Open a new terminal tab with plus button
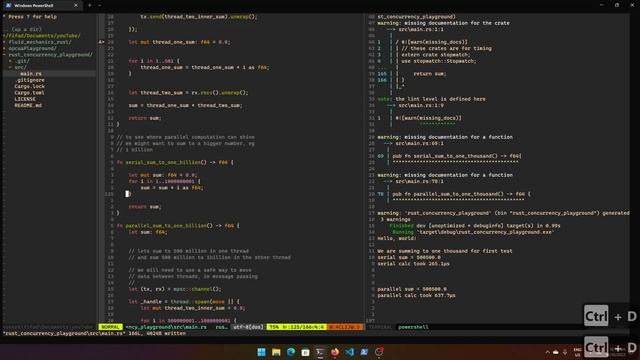This screenshot has height=360, width=640. tap(90, 5)
